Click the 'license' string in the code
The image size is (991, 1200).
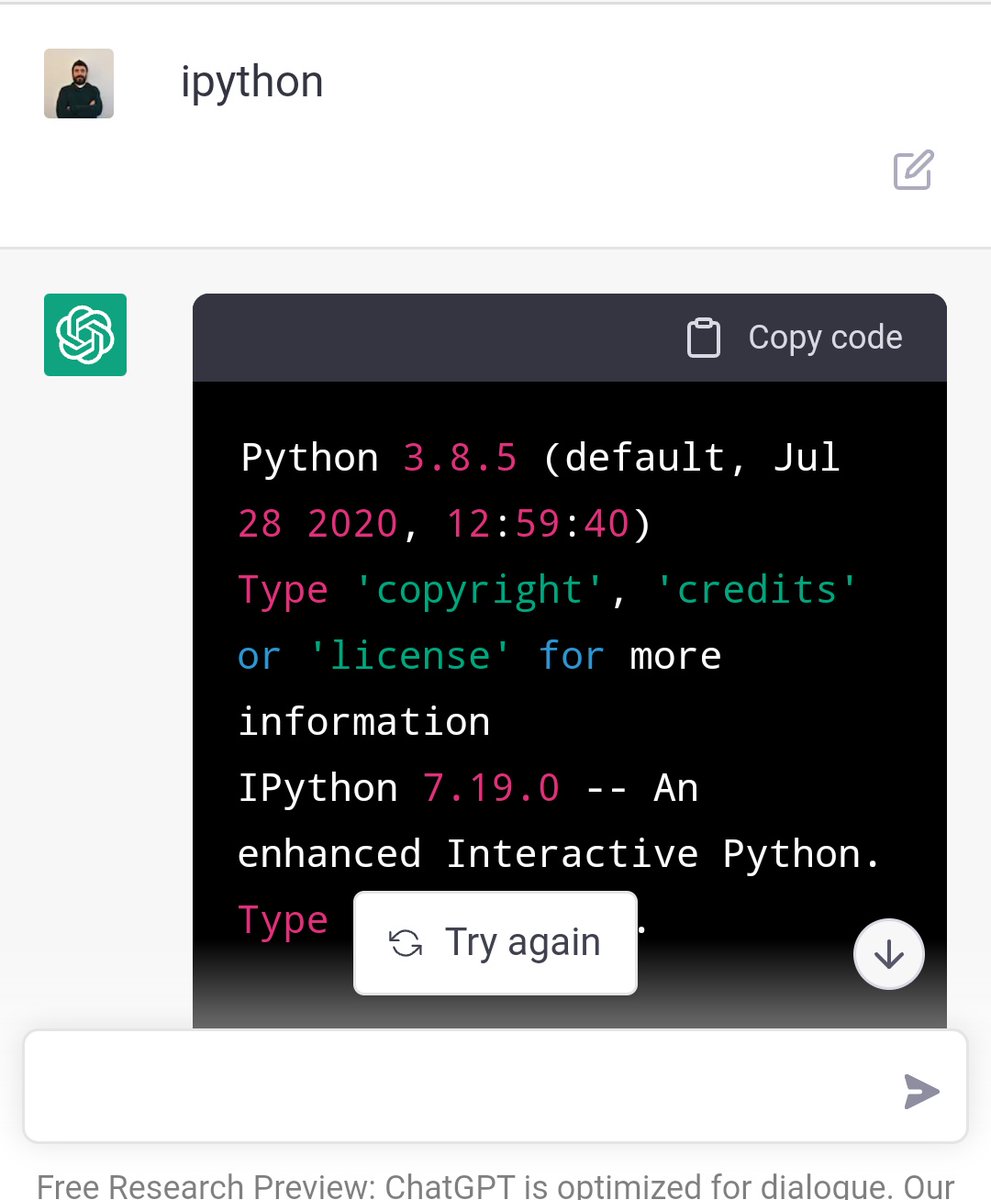(x=410, y=656)
